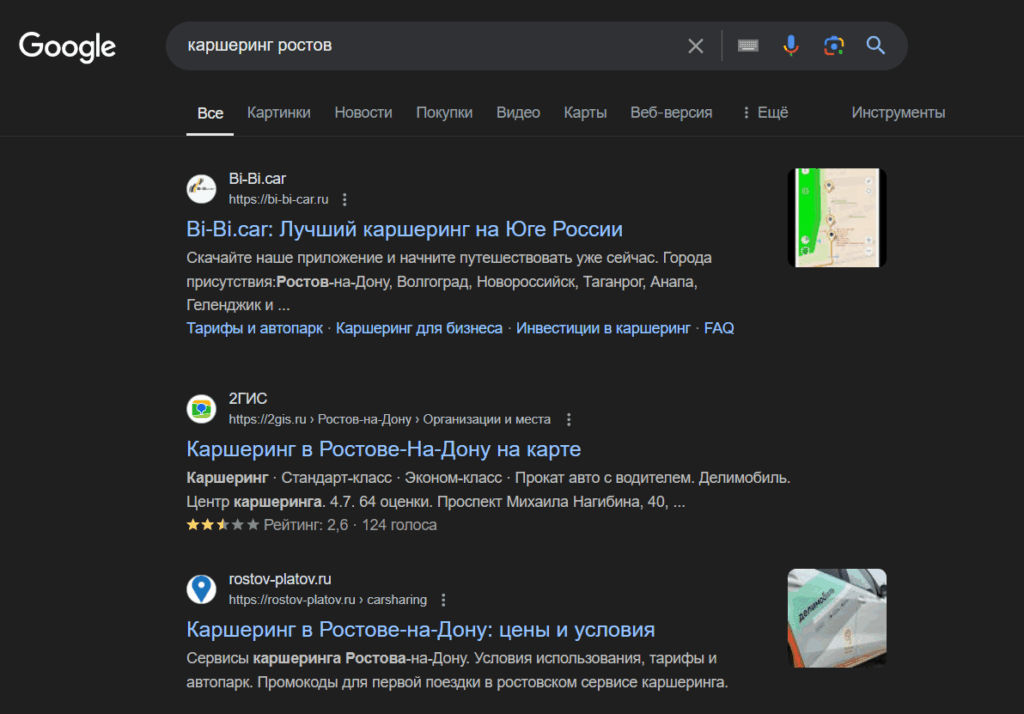Click the Google logo

tap(66, 46)
